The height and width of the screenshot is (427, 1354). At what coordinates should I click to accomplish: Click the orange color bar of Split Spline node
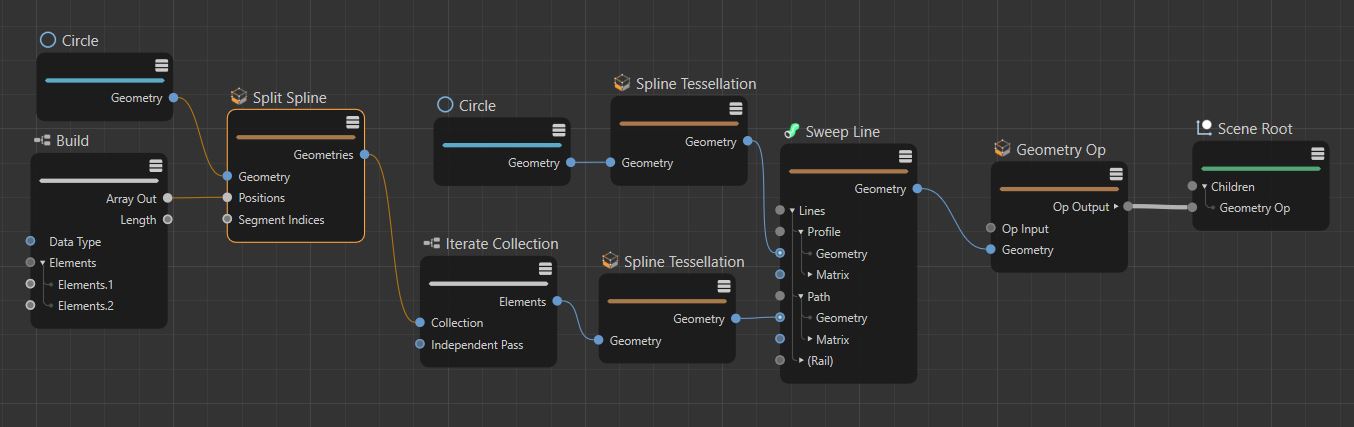(x=296, y=137)
